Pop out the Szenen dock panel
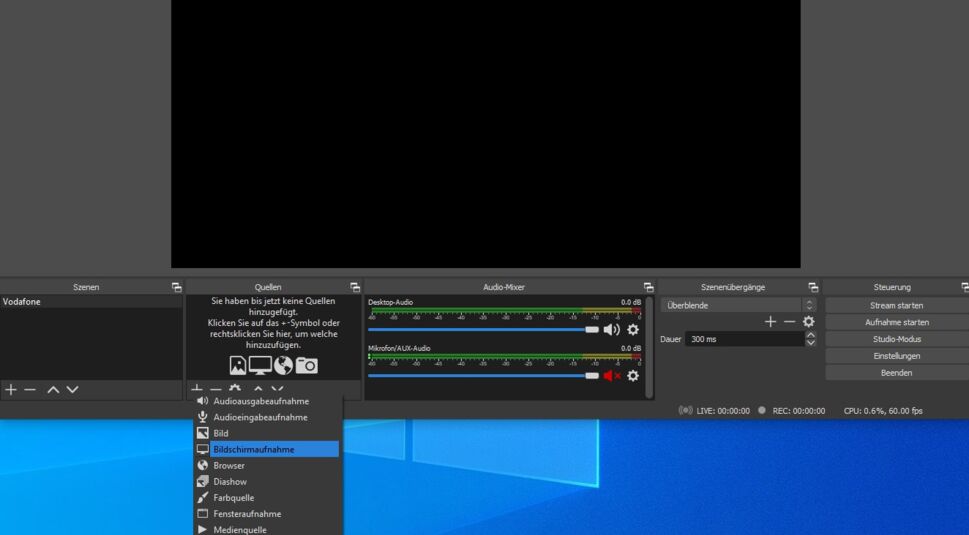 pyautogui.click(x=177, y=288)
